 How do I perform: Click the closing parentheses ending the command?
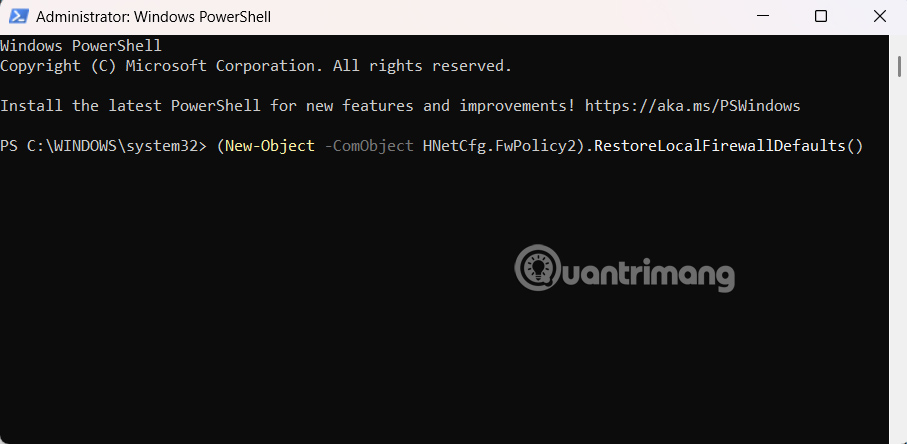[x=853, y=146]
